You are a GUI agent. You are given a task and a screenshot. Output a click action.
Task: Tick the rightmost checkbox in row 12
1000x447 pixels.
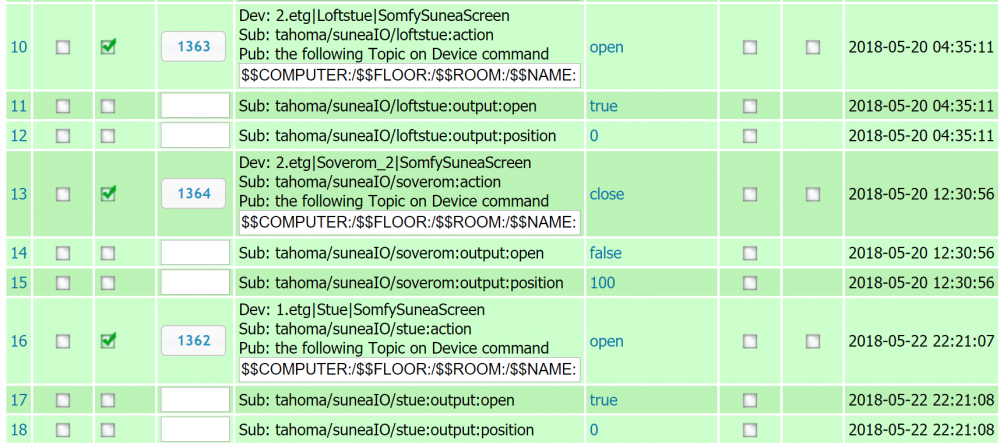coord(813,136)
